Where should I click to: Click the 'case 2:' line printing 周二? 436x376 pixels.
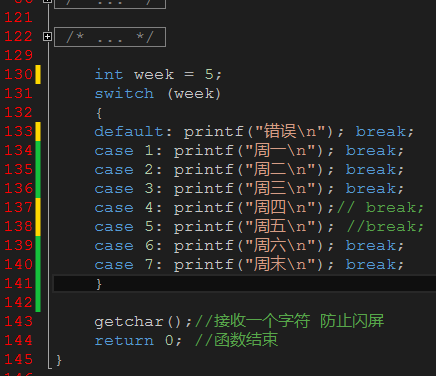249,170
